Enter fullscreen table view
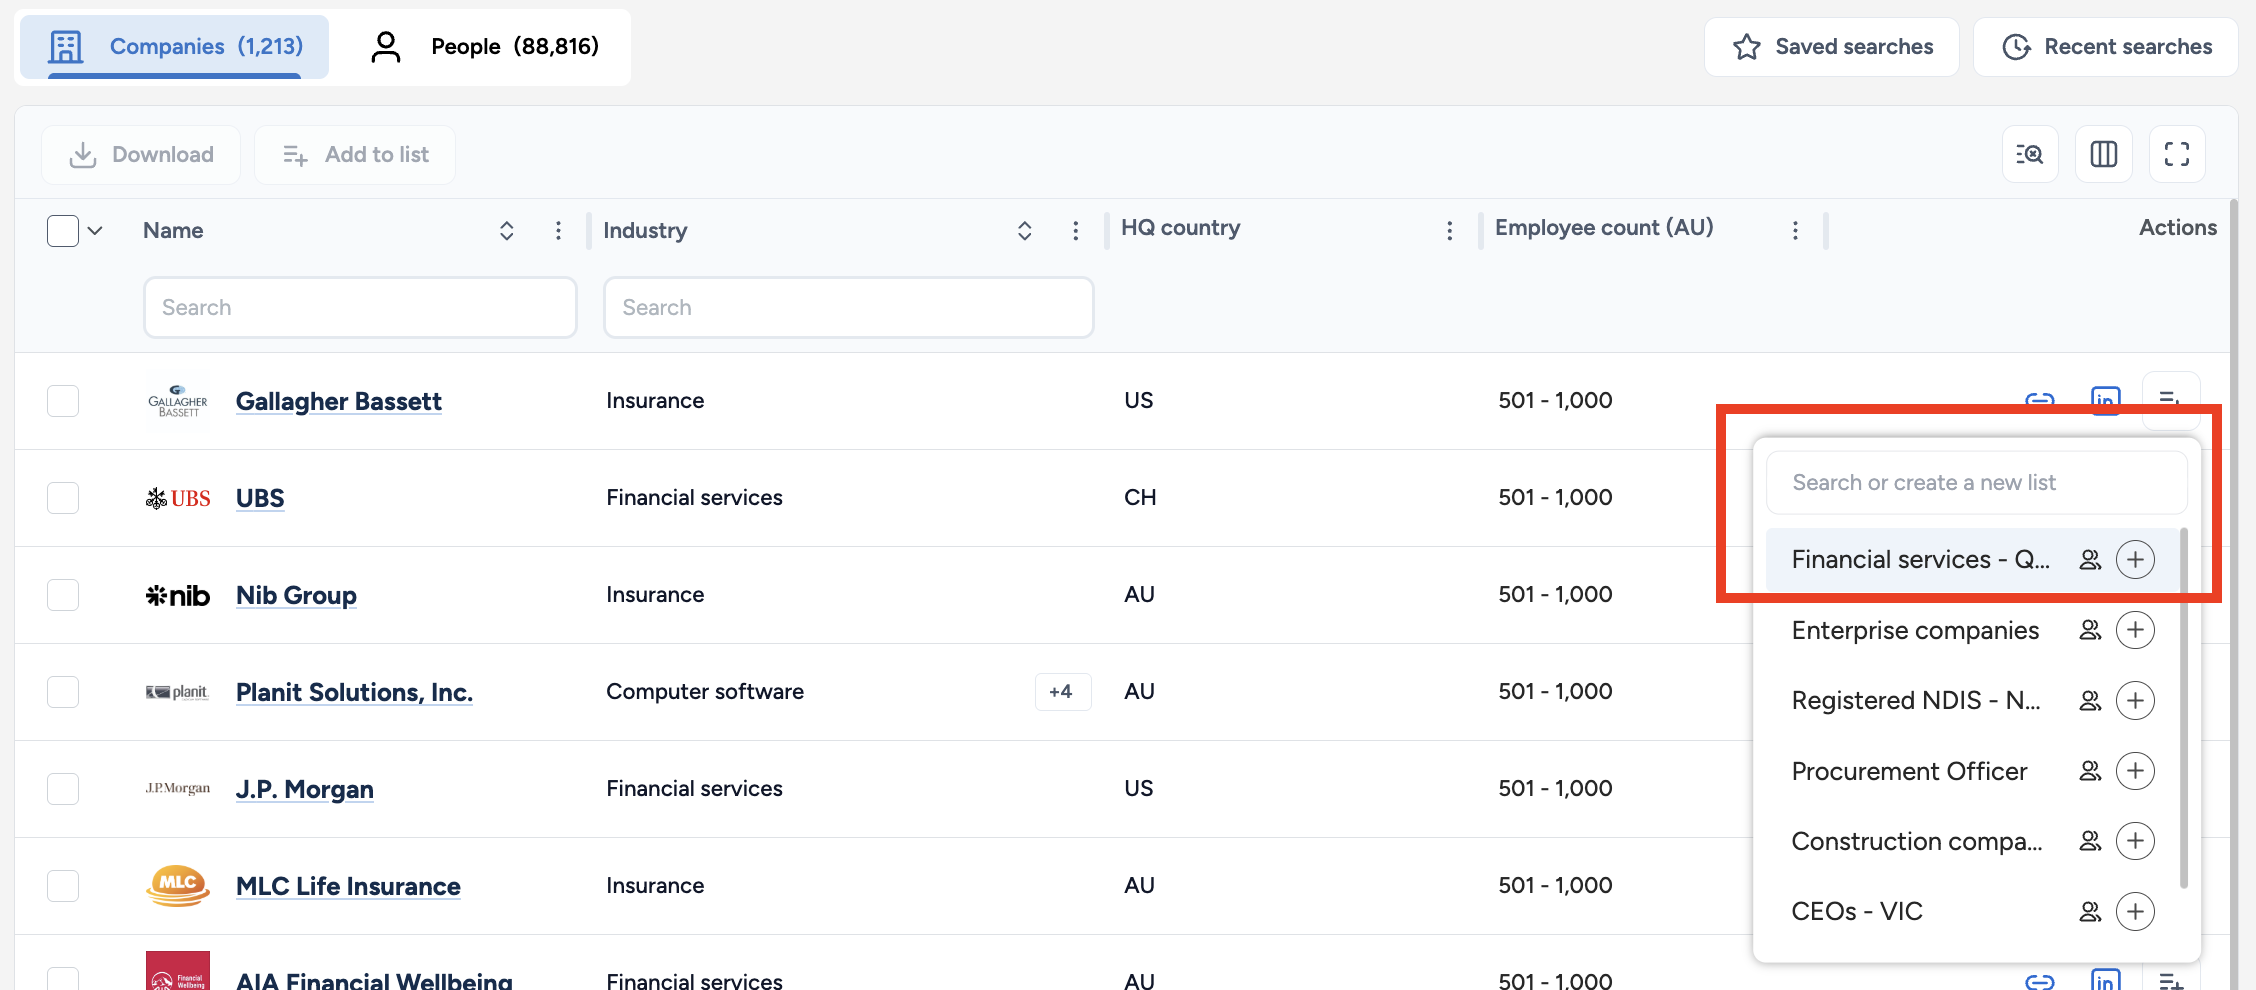 coord(2177,154)
